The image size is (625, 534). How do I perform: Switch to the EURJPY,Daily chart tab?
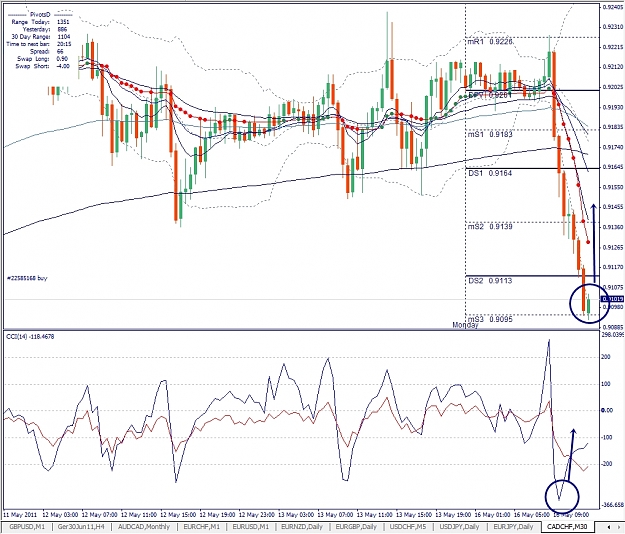(x=513, y=527)
